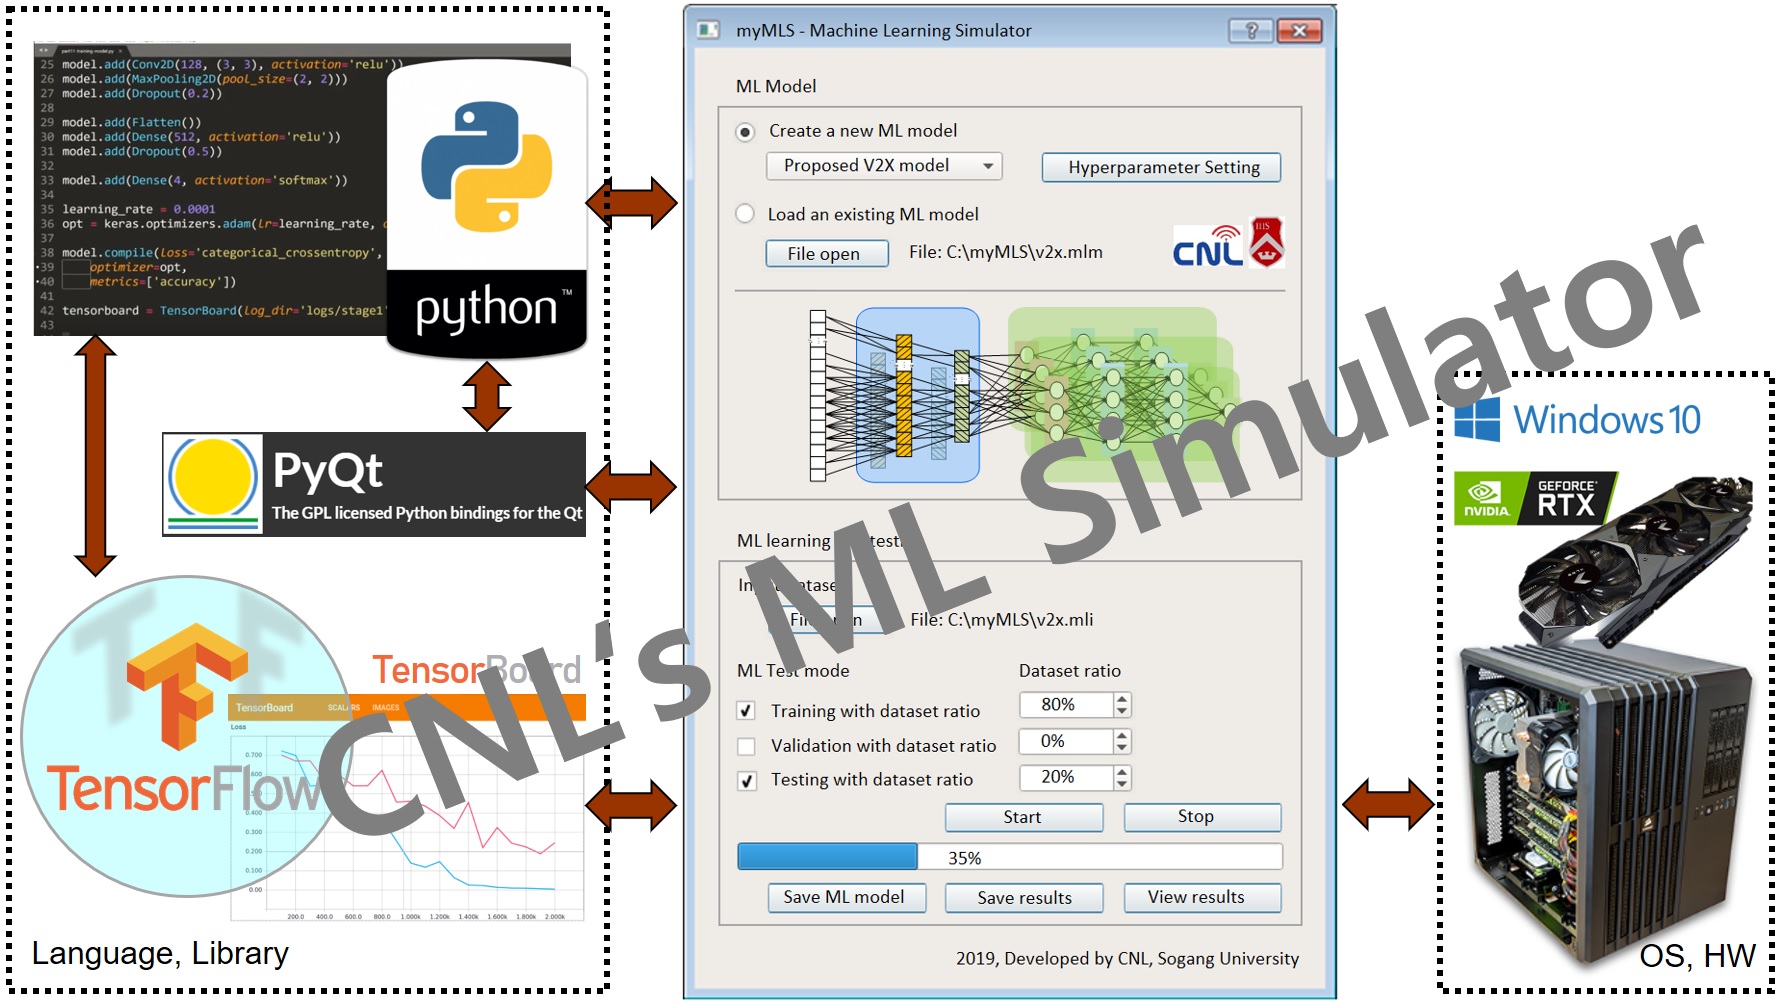Click the myMLS window icon in title bar
1784x1001 pixels.
pyautogui.click(x=708, y=30)
